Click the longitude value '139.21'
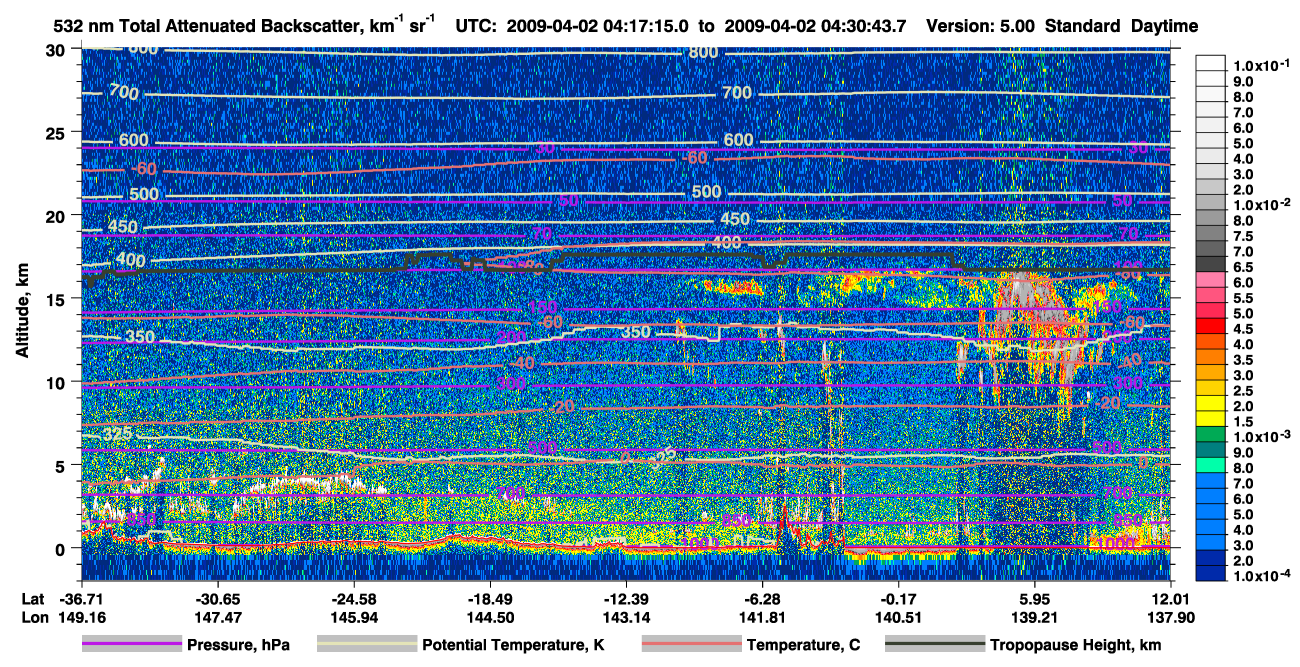Screen dimensions: 1300x667 1035,618
